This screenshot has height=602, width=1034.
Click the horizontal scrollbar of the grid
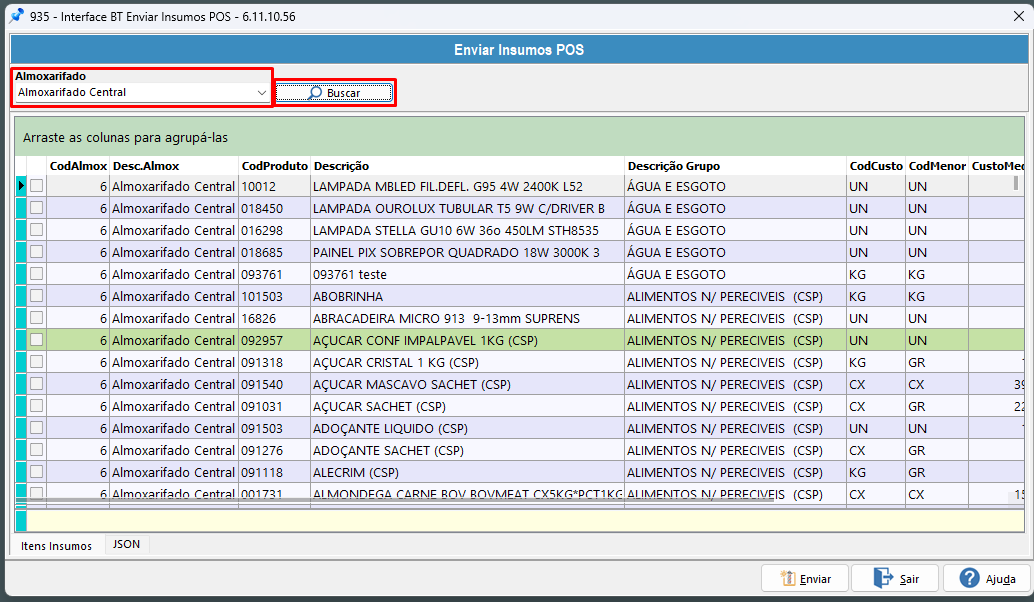point(394,500)
